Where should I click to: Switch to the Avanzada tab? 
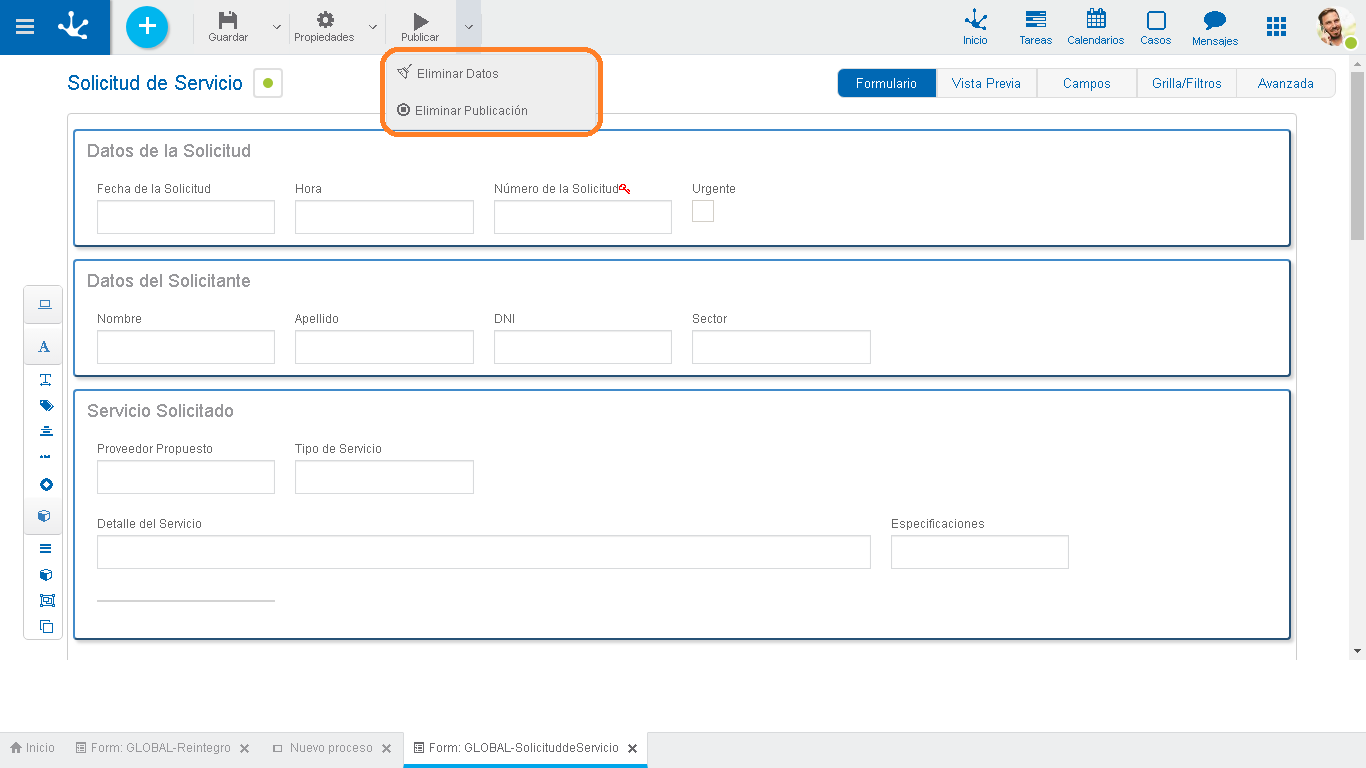(1286, 83)
